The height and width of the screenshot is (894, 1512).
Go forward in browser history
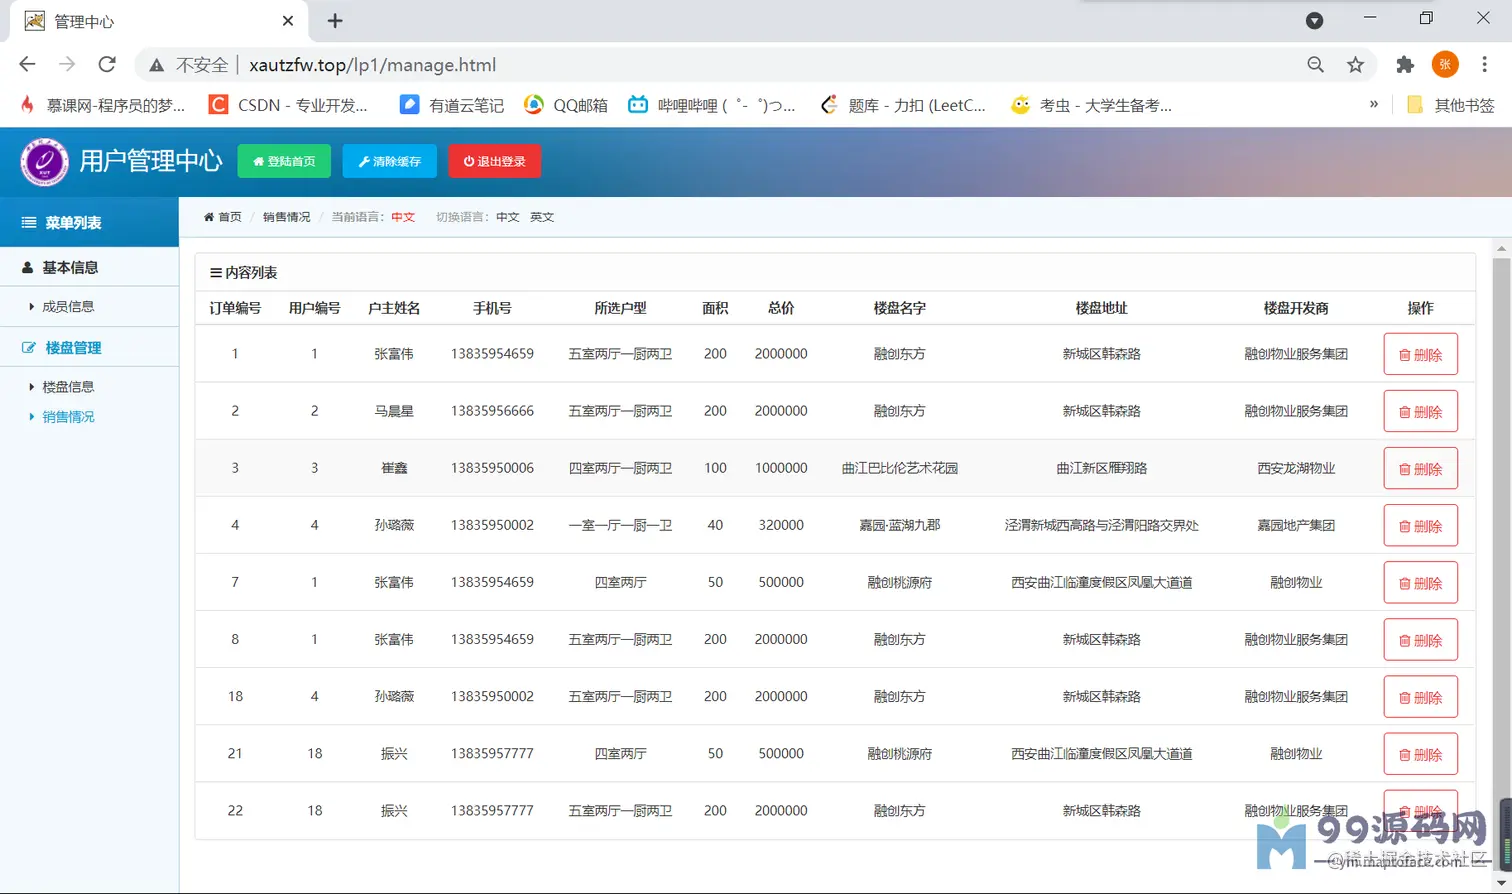pos(67,65)
